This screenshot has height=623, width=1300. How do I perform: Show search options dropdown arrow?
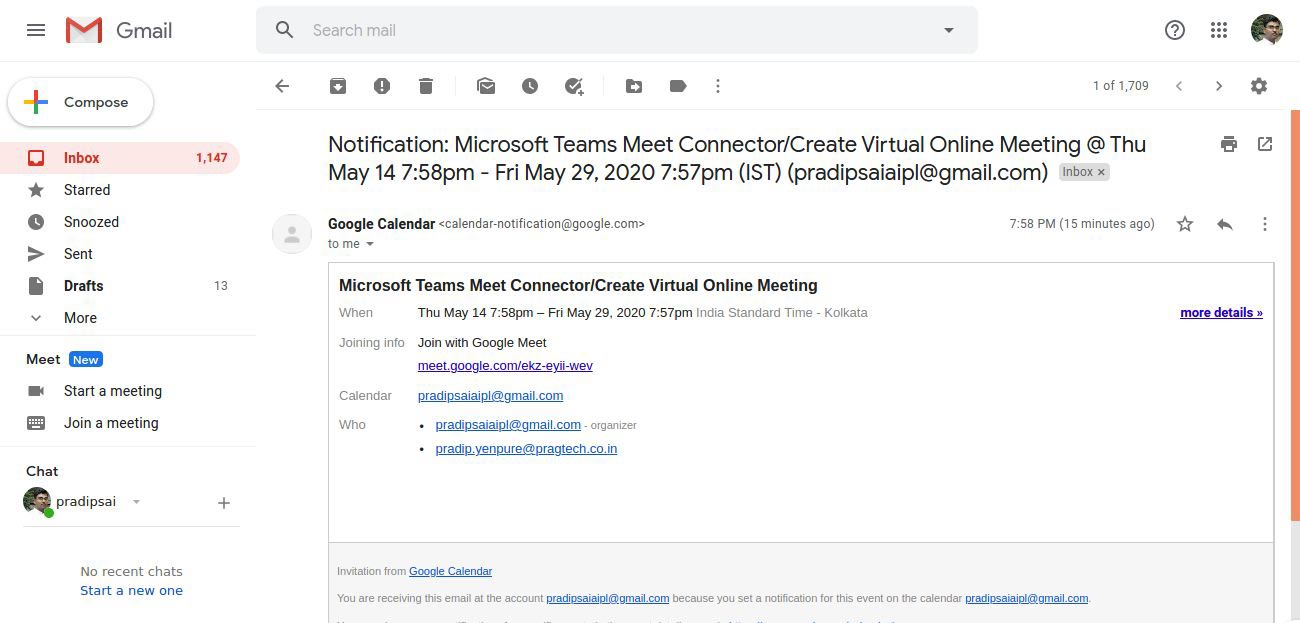pyautogui.click(x=949, y=30)
